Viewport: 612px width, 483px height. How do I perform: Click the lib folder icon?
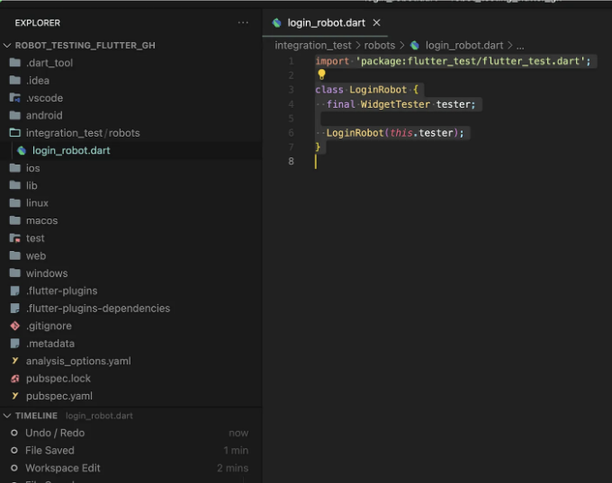pyautogui.click(x=15, y=185)
